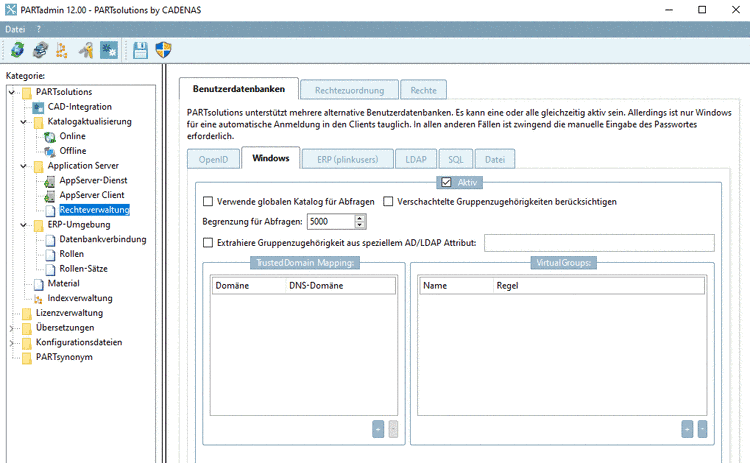Select Rechteverwaltung in the tree
This screenshot has height=463, width=750.
pos(94,209)
